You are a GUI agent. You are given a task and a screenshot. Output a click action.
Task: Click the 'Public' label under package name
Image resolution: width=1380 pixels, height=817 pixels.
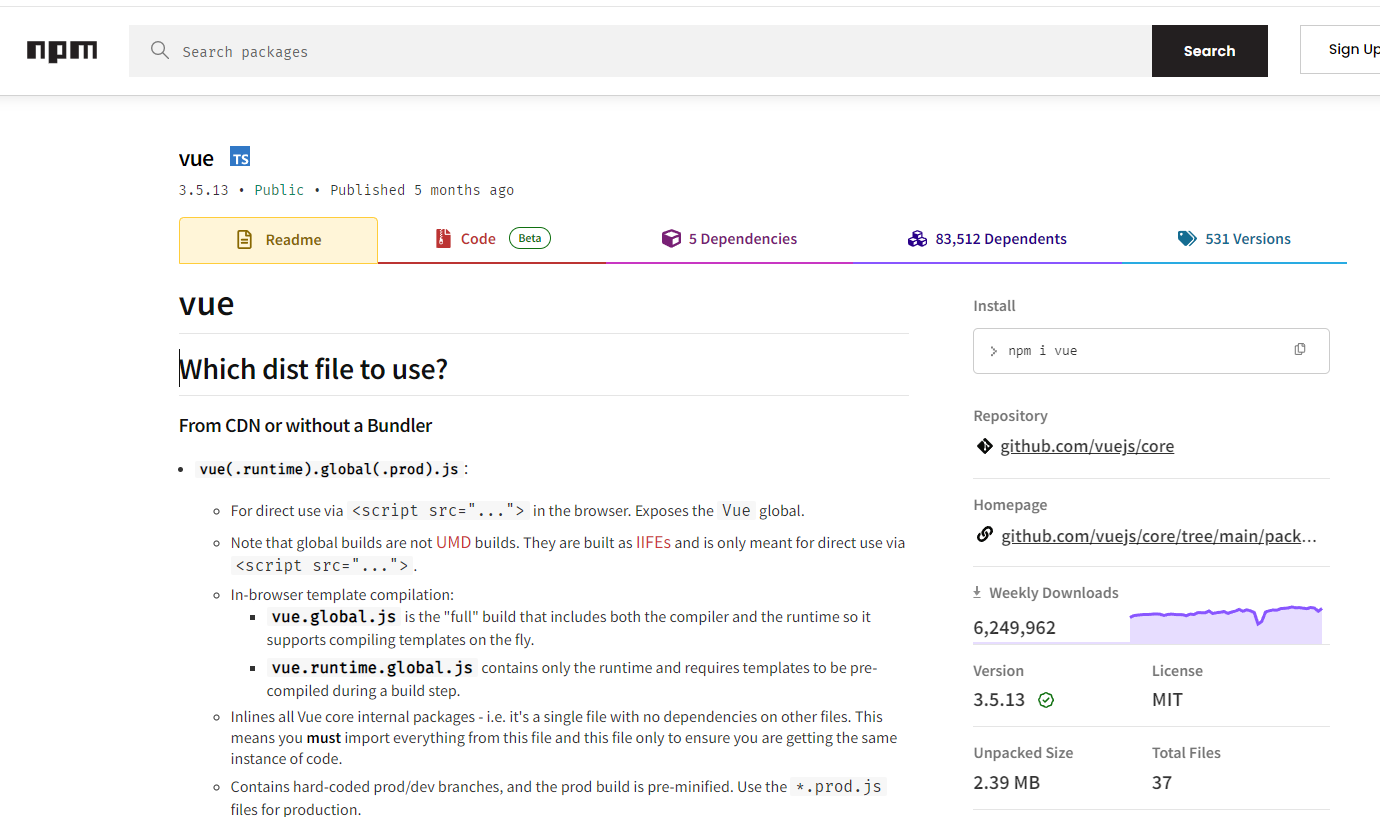click(279, 190)
